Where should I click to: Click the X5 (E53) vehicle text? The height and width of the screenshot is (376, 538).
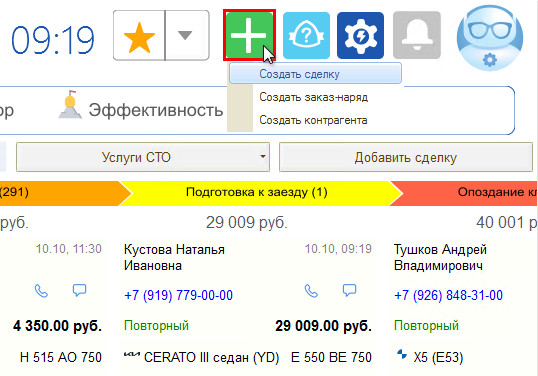(x=438, y=357)
